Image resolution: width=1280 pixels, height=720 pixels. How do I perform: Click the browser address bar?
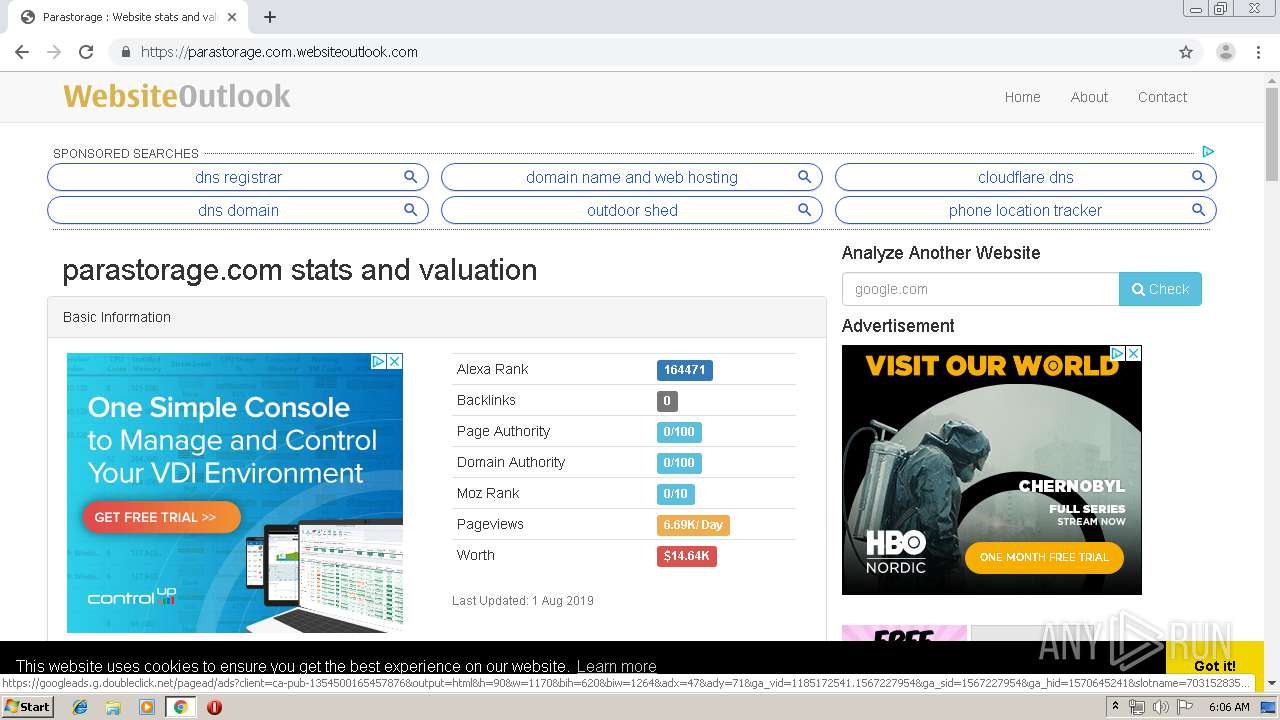640,52
